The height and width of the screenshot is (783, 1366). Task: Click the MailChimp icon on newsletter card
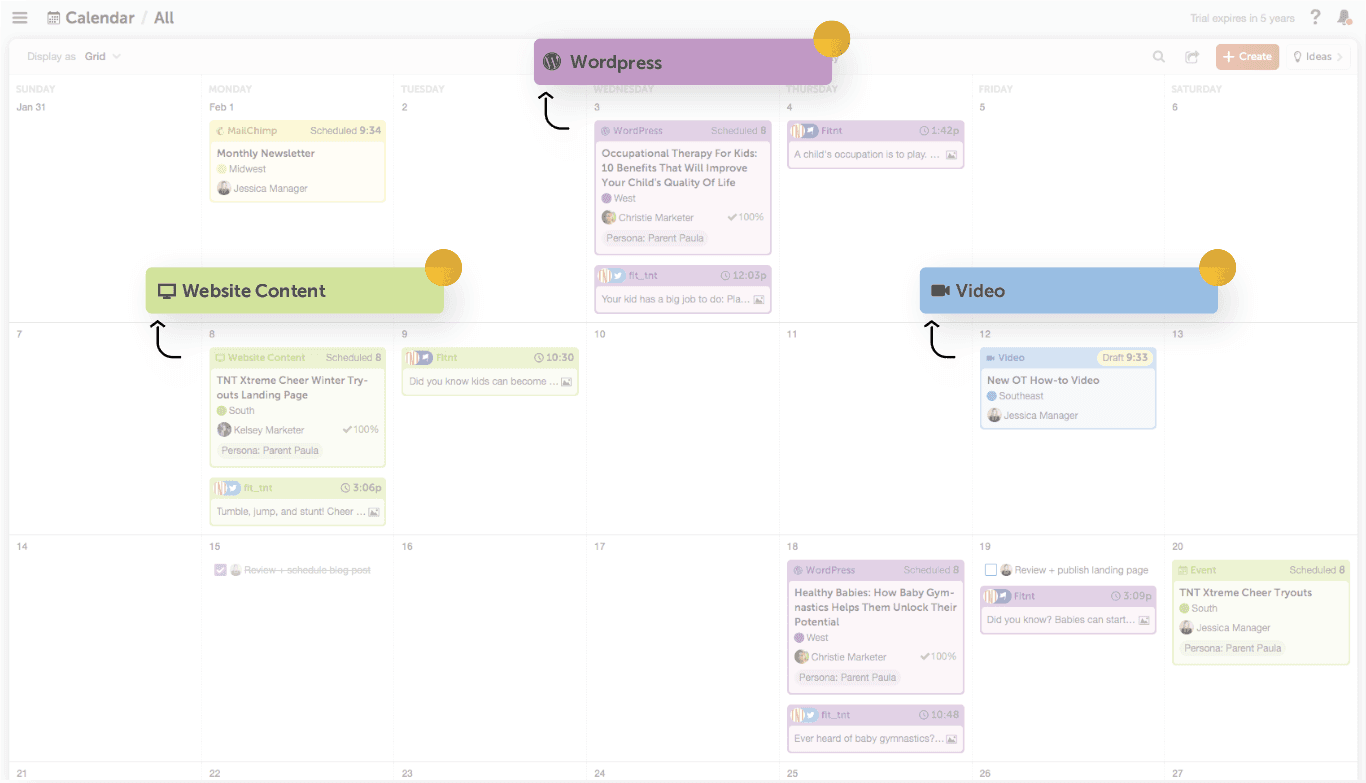pos(221,131)
